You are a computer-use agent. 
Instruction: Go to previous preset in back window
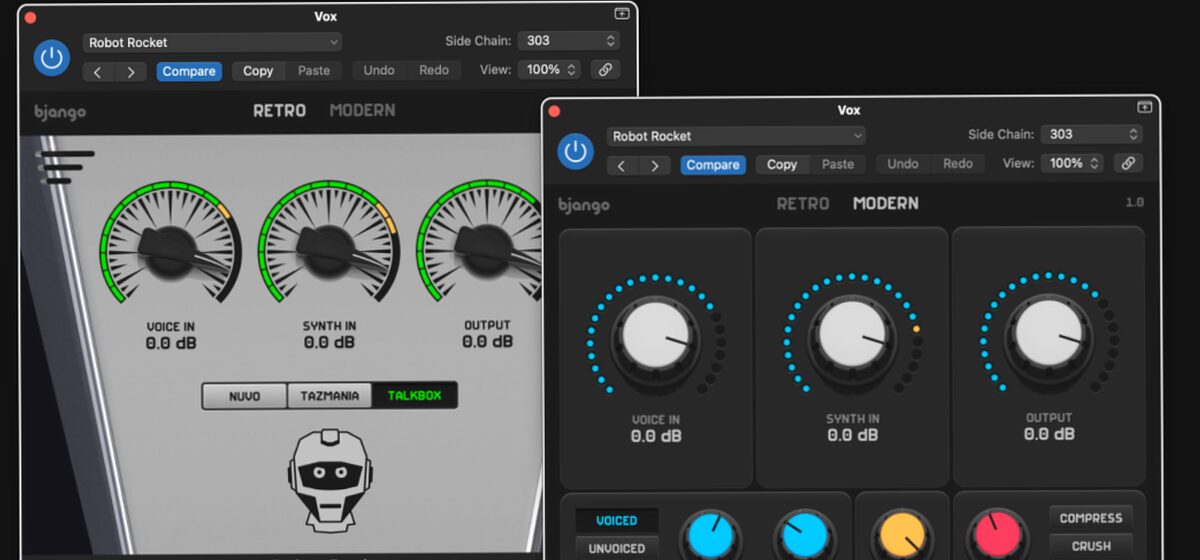coord(99,71)
